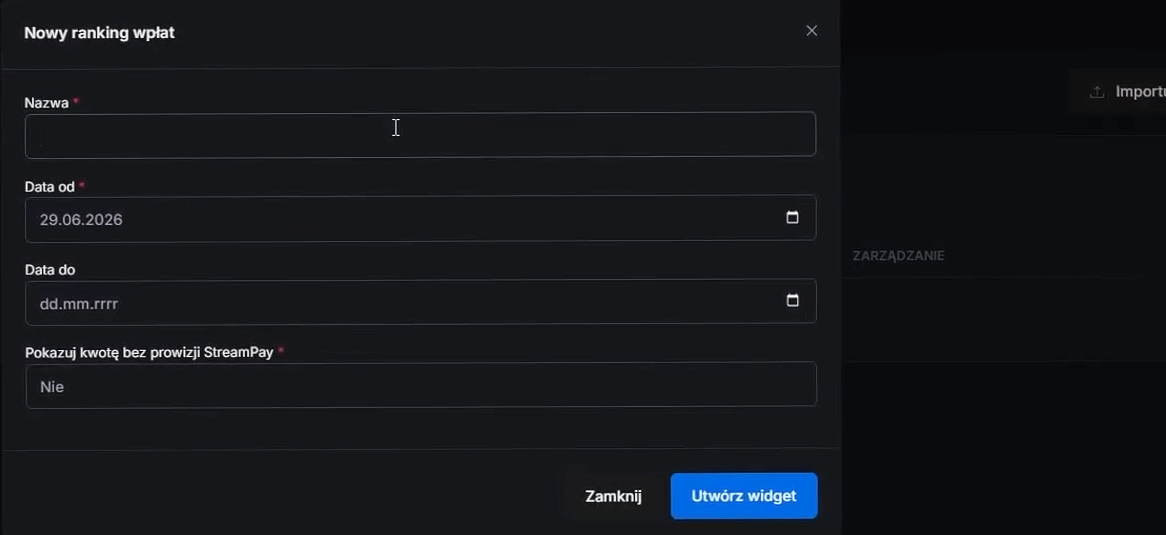Click the Import button text
This screenshot has height=535, width=1166.
pyautogui.click(x=1140, y=92)
